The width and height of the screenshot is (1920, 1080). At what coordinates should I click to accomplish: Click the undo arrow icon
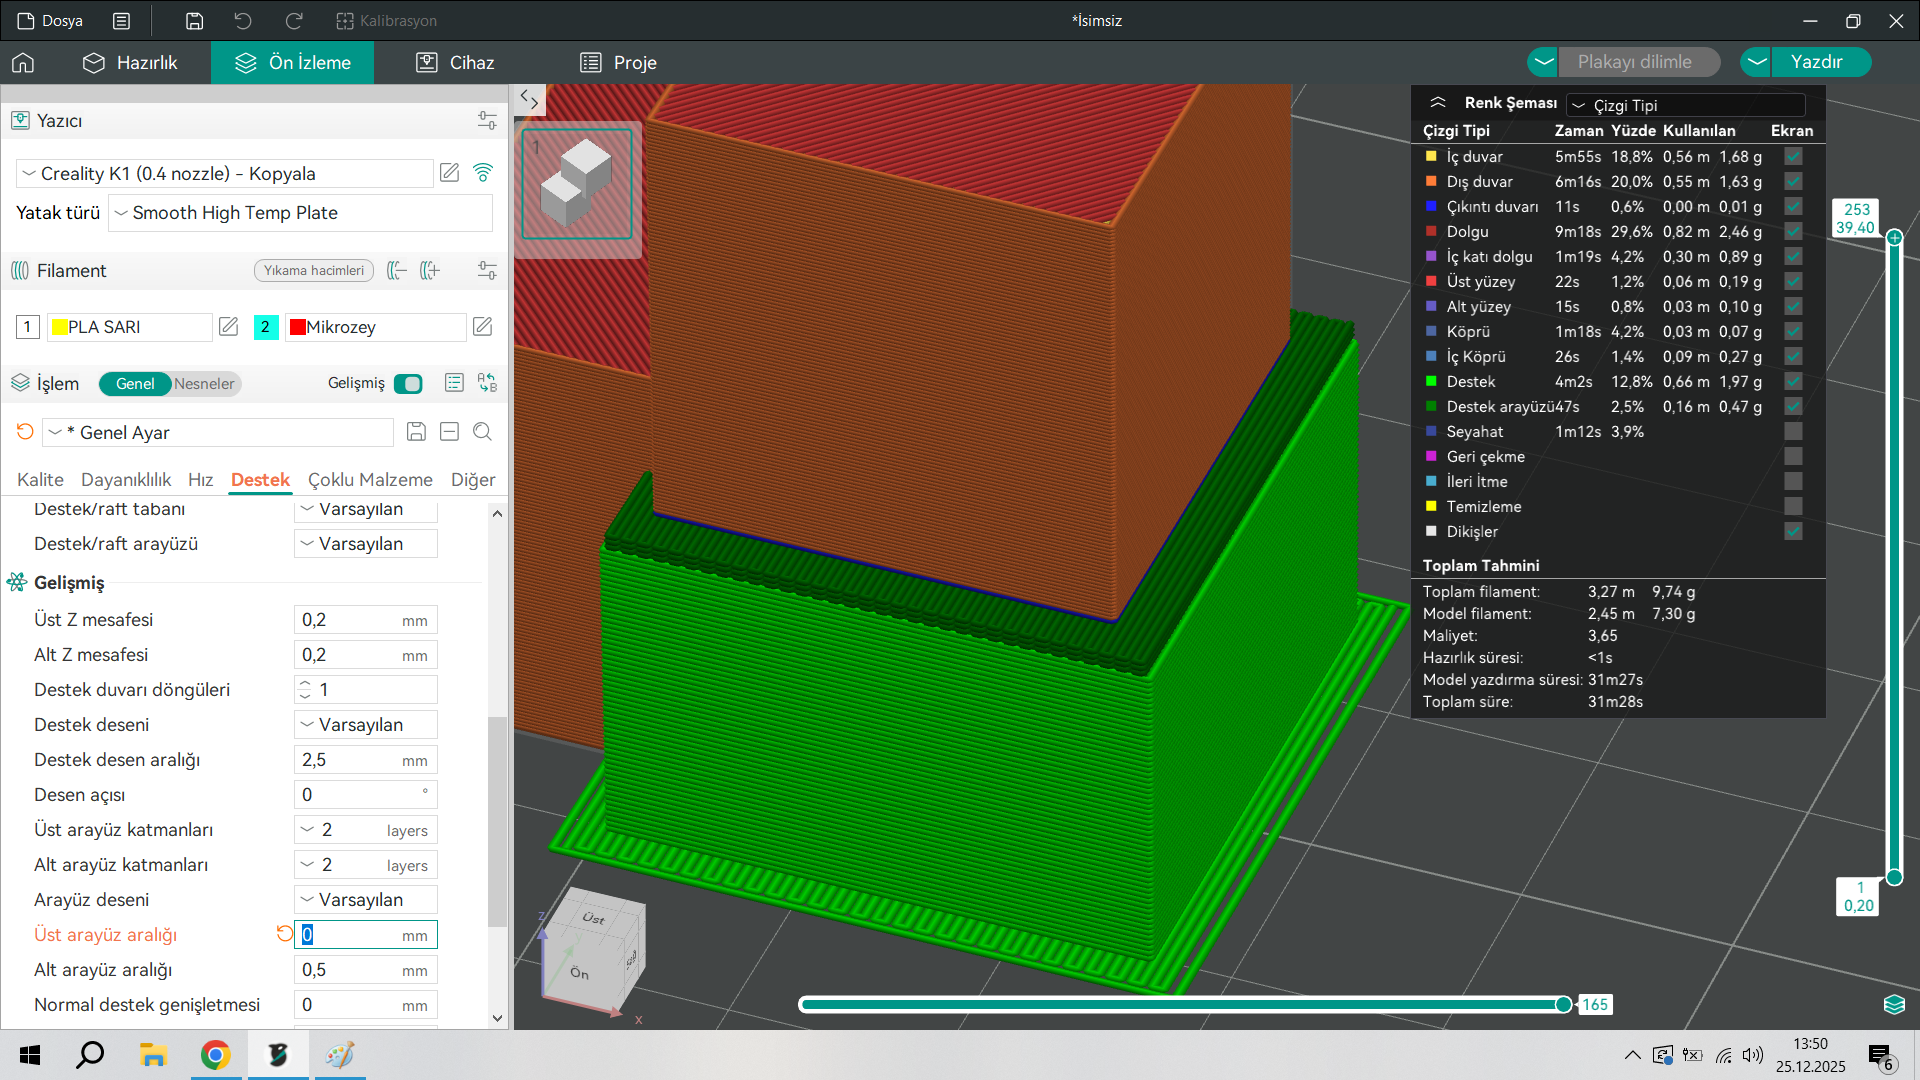coord(243,21)
